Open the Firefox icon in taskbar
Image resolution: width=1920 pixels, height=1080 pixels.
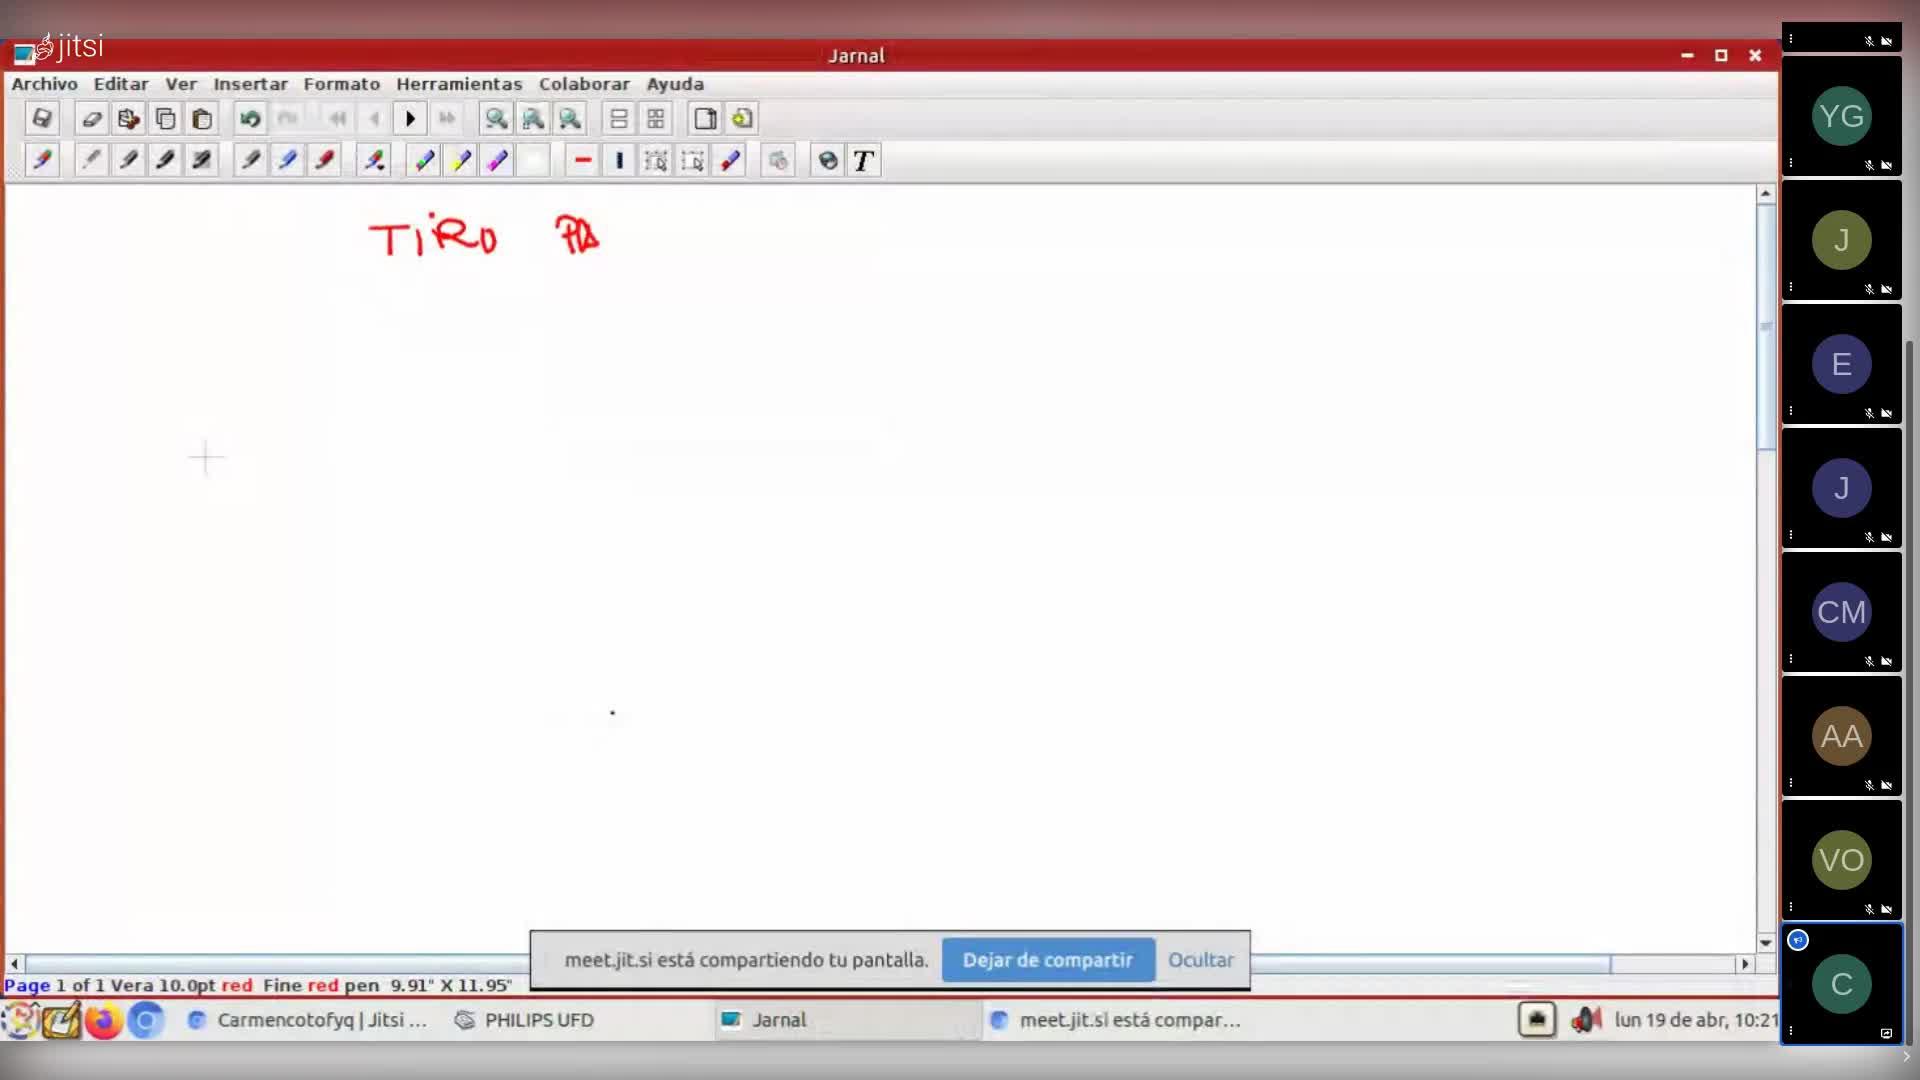point(103,1020)
